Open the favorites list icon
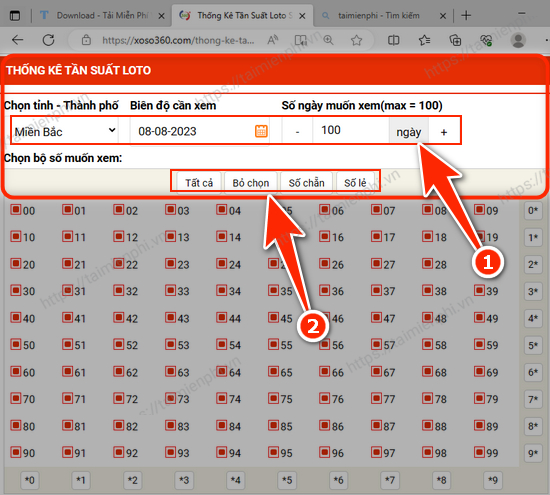 coord(424,40)
